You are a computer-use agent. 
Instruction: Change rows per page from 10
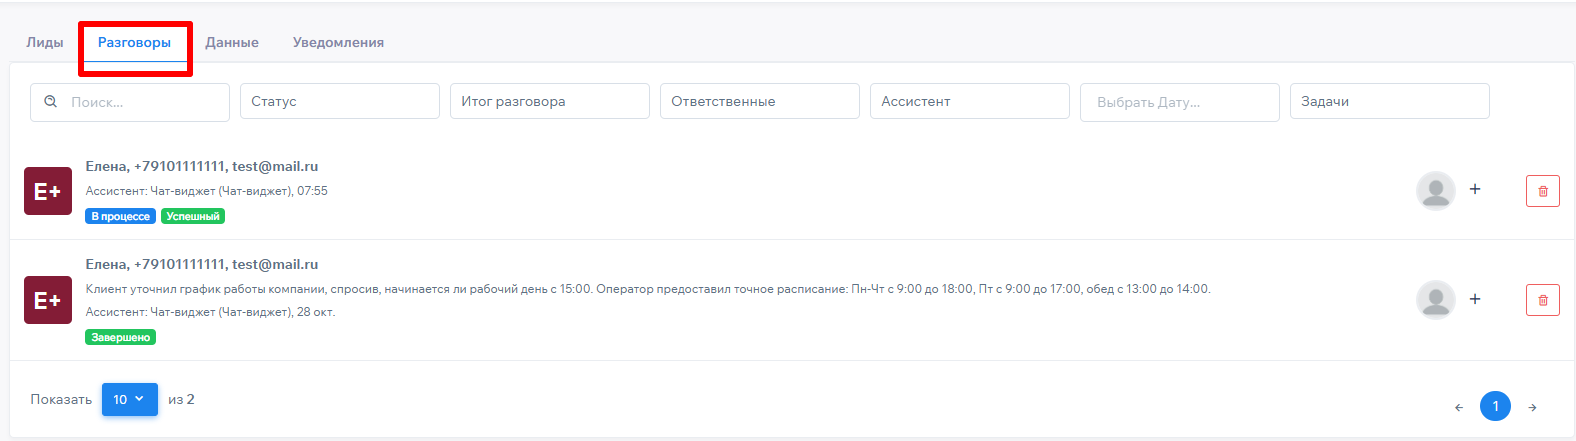click(x=129, y=399)
